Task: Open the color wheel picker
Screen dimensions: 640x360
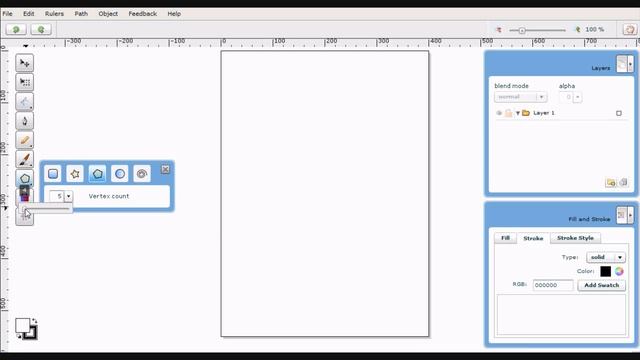Action: [x=619, y=271]
